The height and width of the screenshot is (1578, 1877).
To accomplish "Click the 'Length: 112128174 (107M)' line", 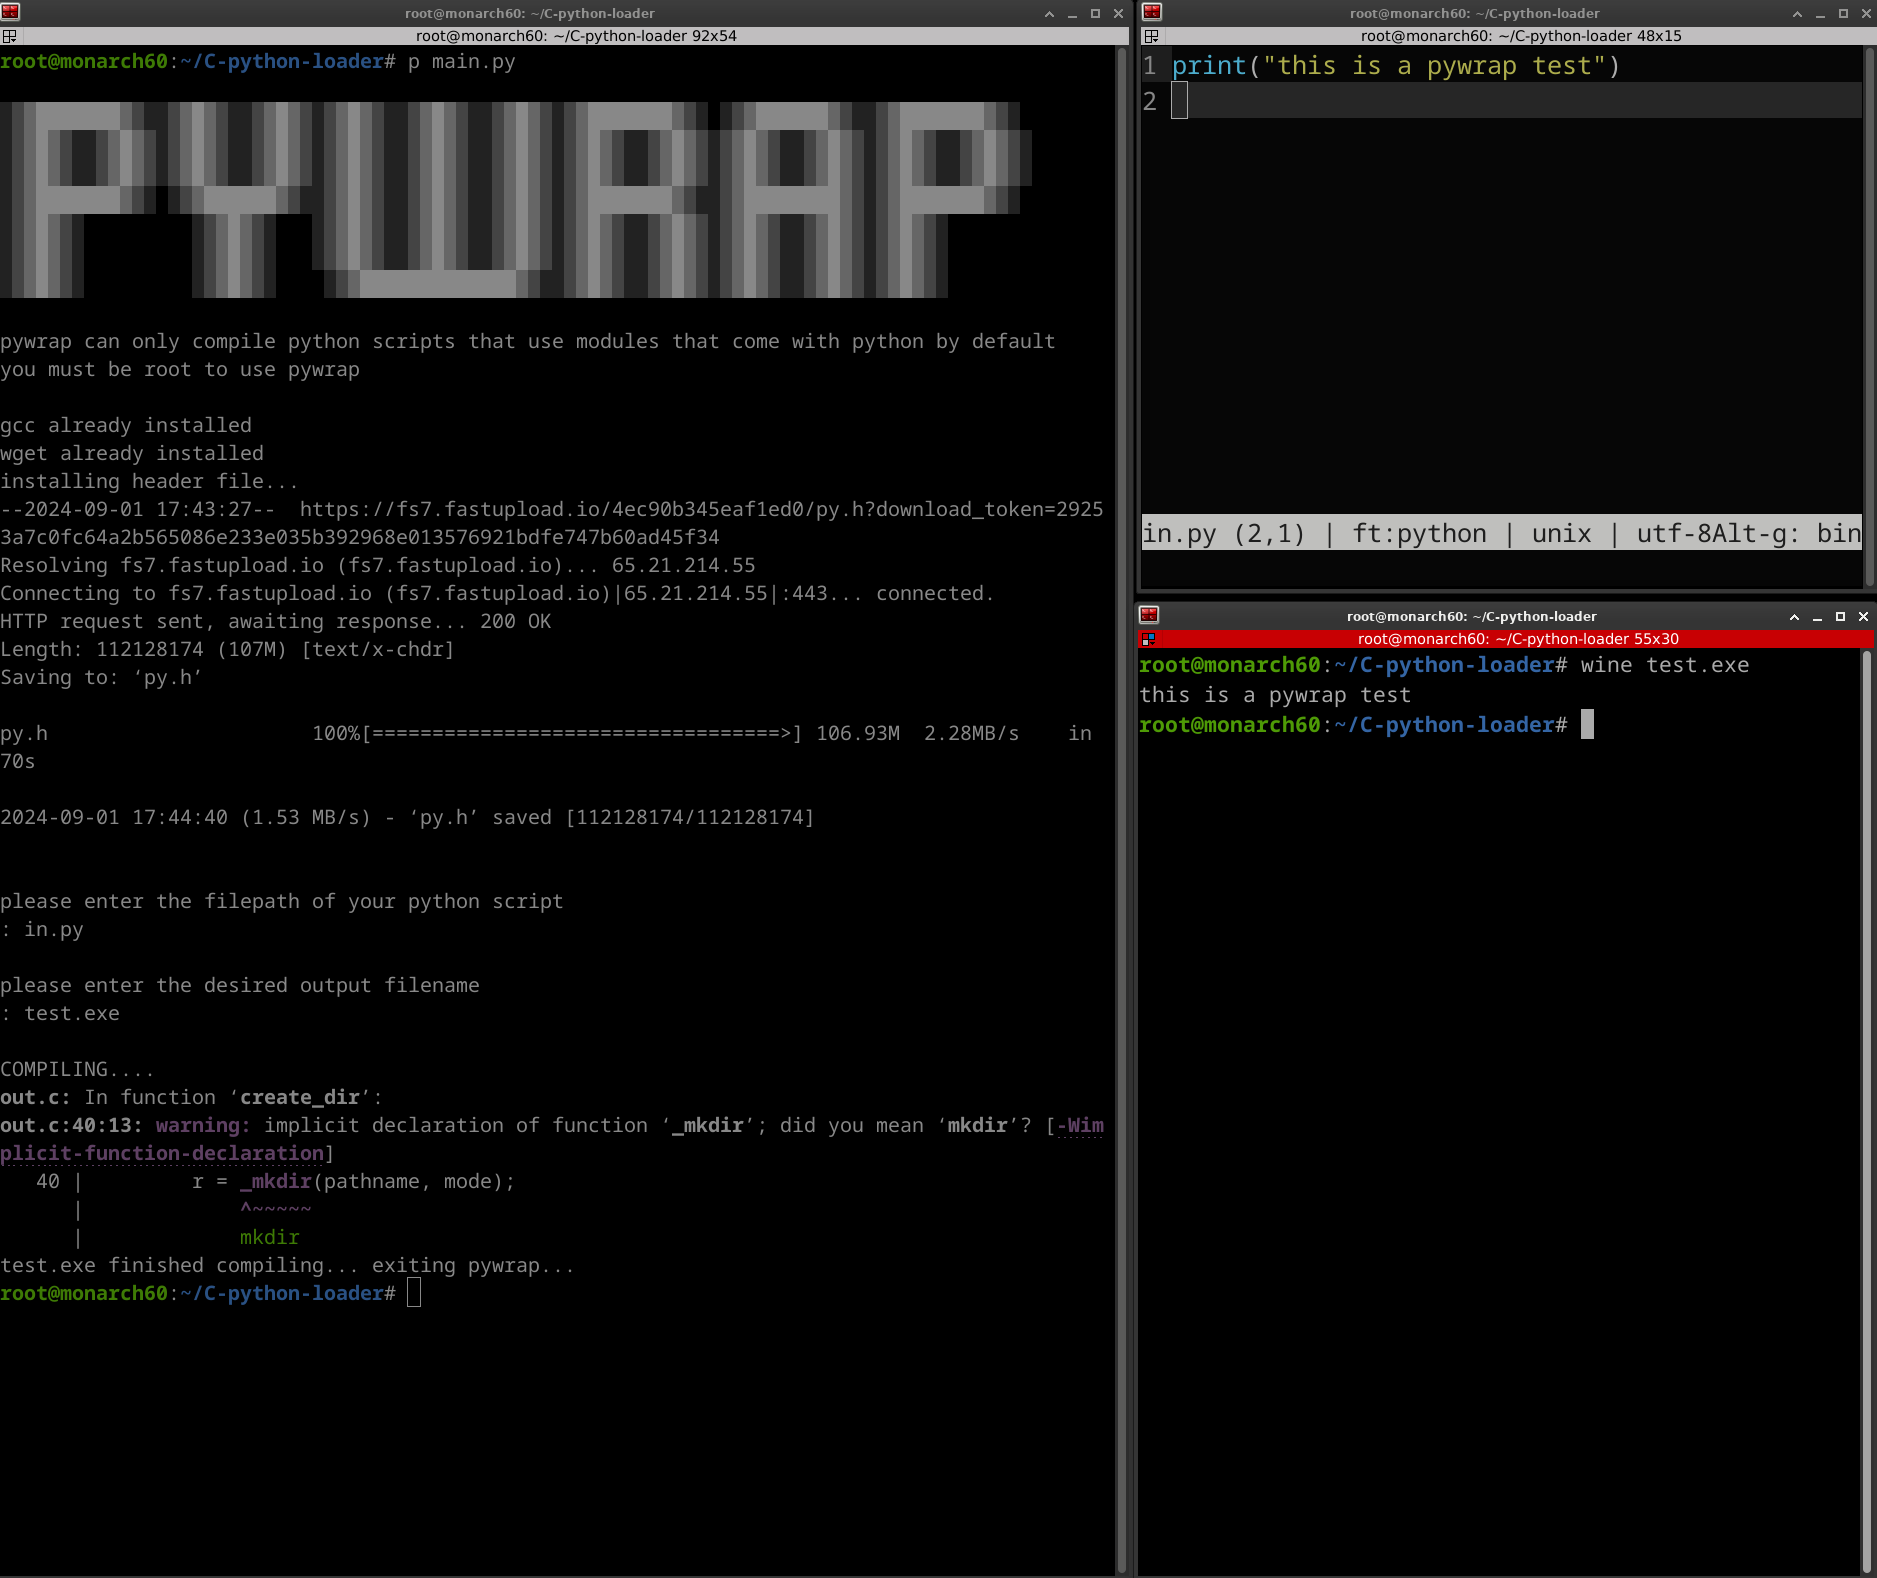I will click(x=227, y=650).
